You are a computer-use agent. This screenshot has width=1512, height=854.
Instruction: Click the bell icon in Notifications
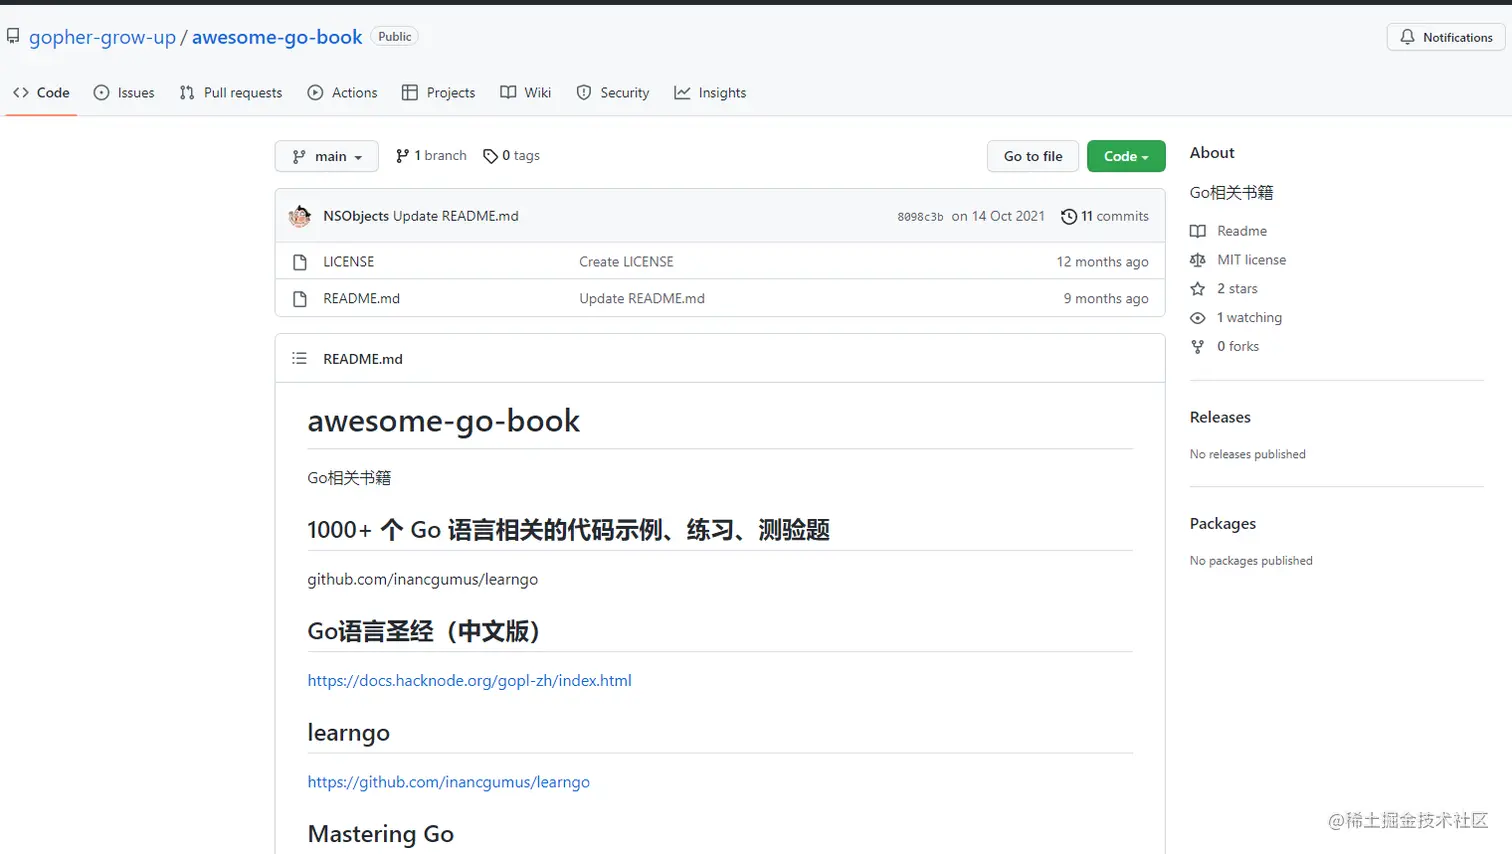click(x=1407, y=37)
